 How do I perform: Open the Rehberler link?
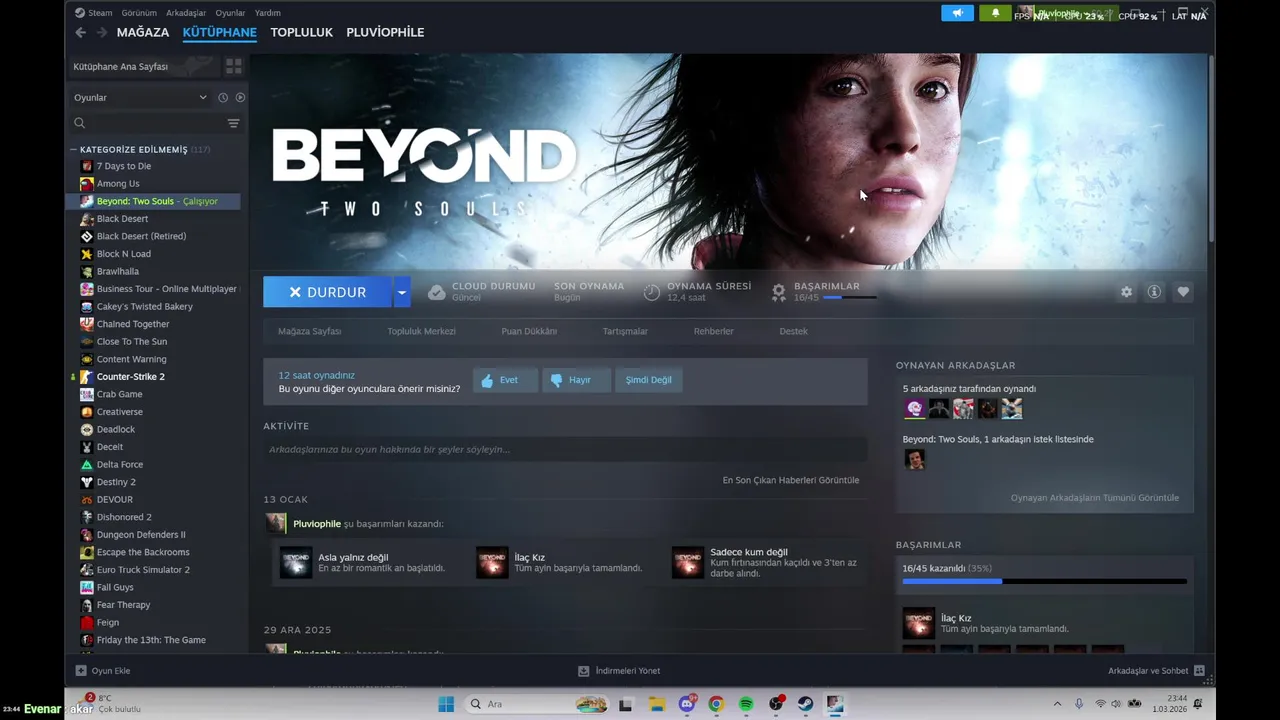[x=714, y=331]
